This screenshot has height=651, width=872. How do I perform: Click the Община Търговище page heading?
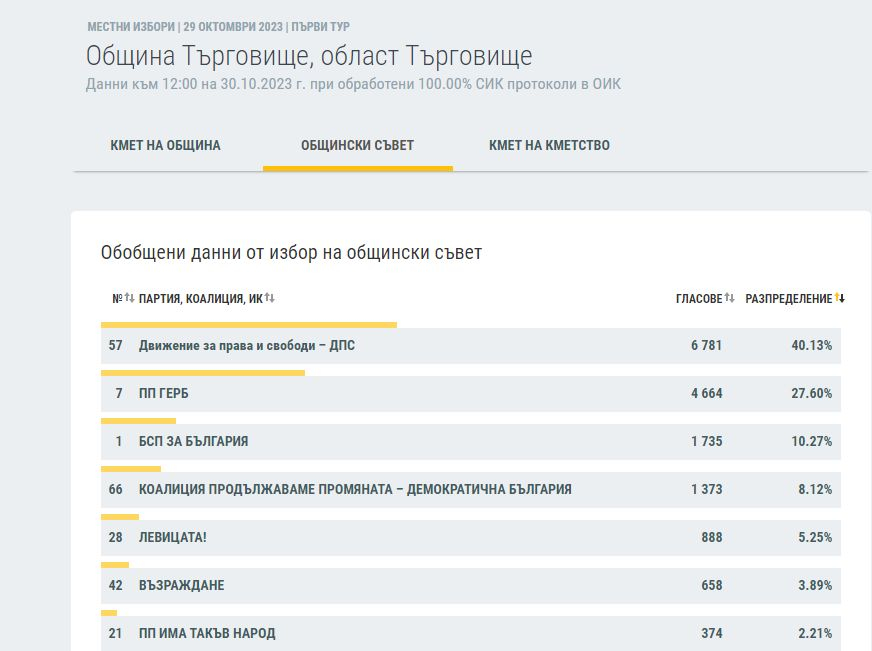point(309,56)
